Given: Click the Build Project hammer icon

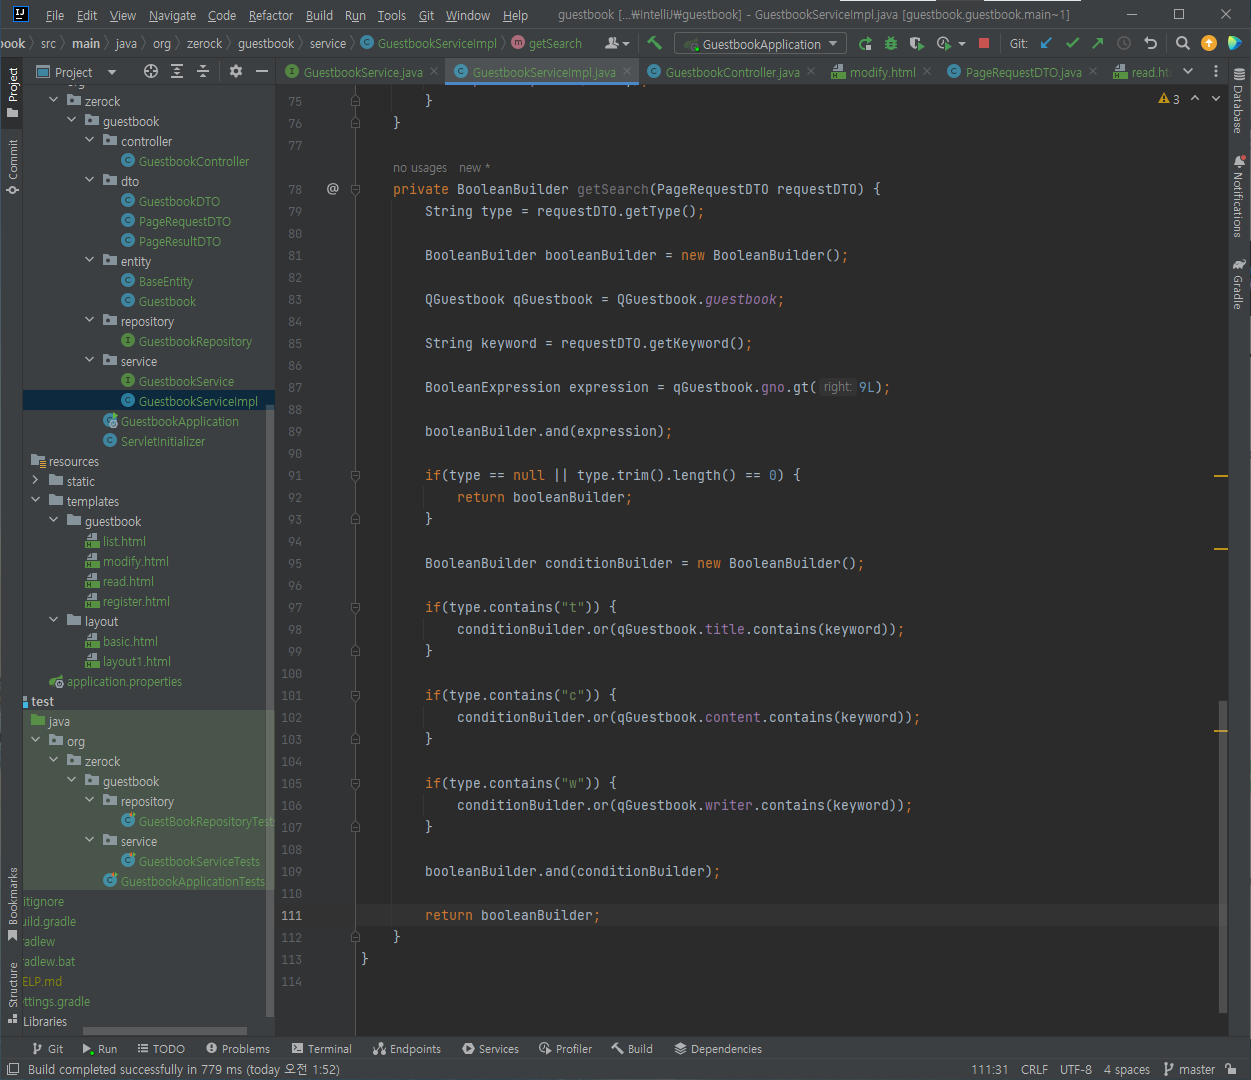Looking at the screenshot, I should pos(655,43).
